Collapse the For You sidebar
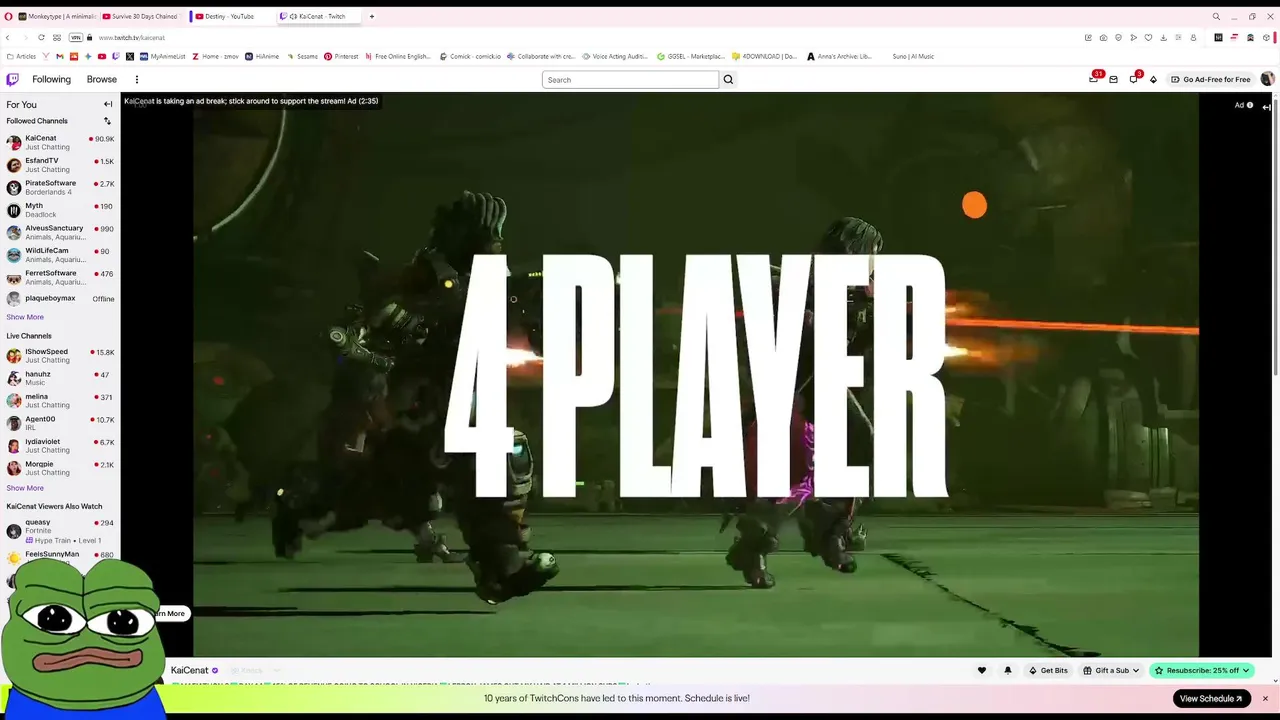1280x720 pixels. coord(108,104)
